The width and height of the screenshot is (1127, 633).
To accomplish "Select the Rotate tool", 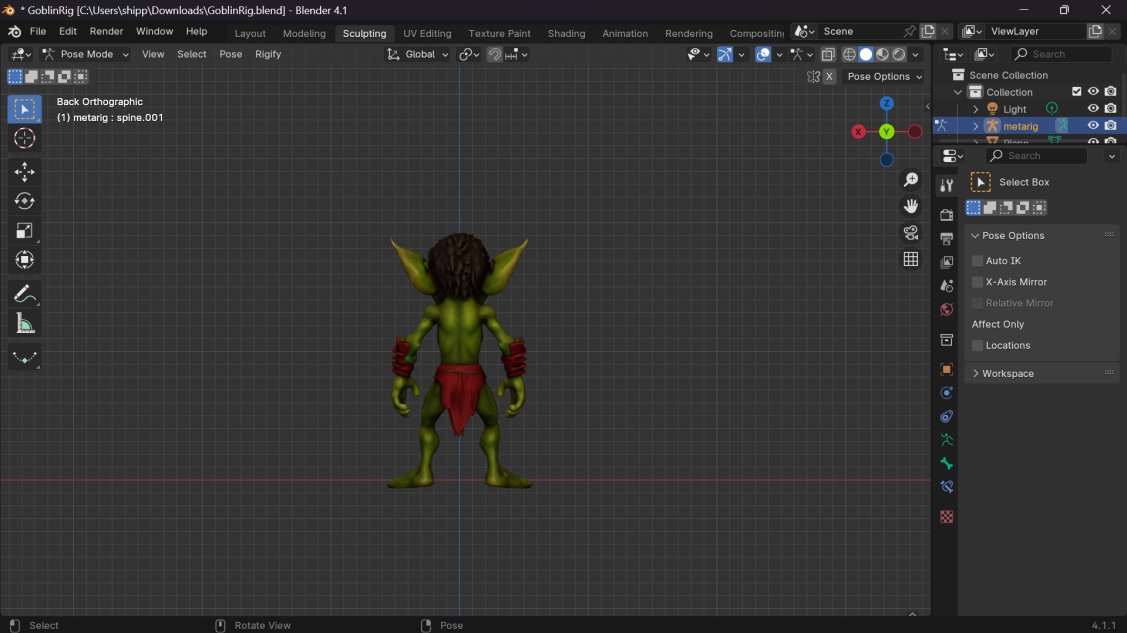I will (25, 202).
